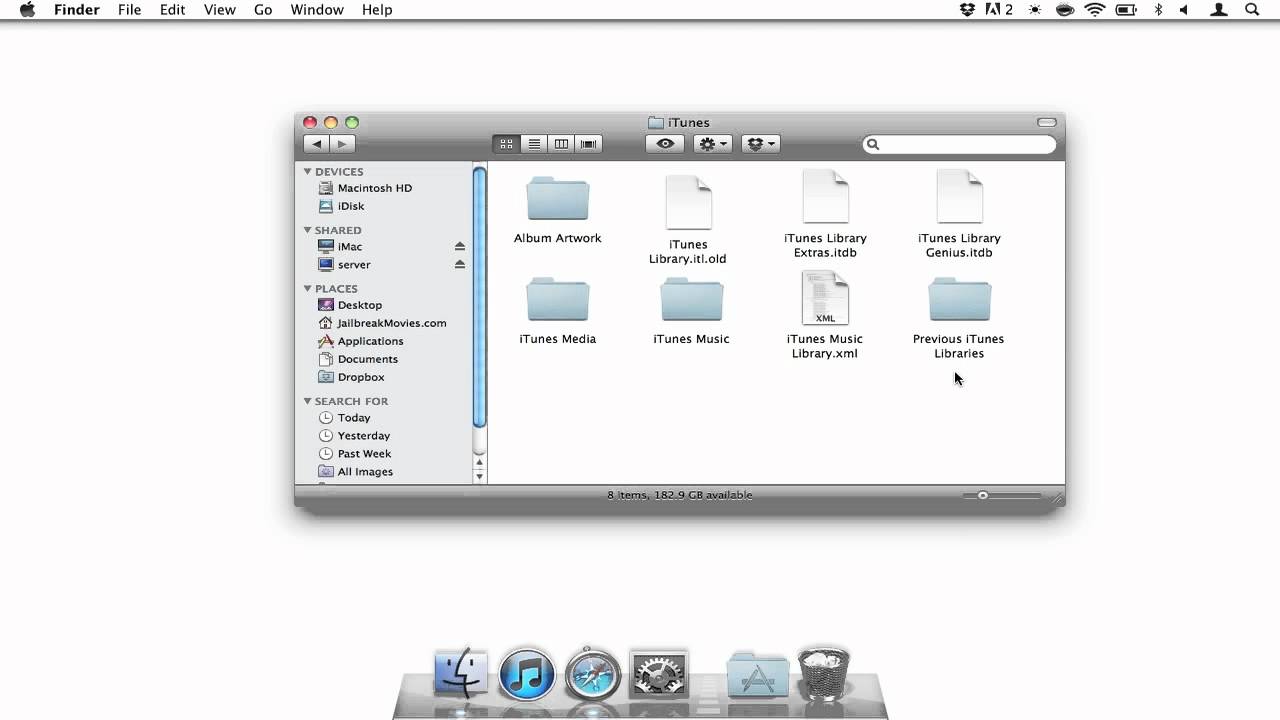Screen dimensions: 1280x720
Task: Click the sidebar scroll up arrow
Action: coord(480,462)
